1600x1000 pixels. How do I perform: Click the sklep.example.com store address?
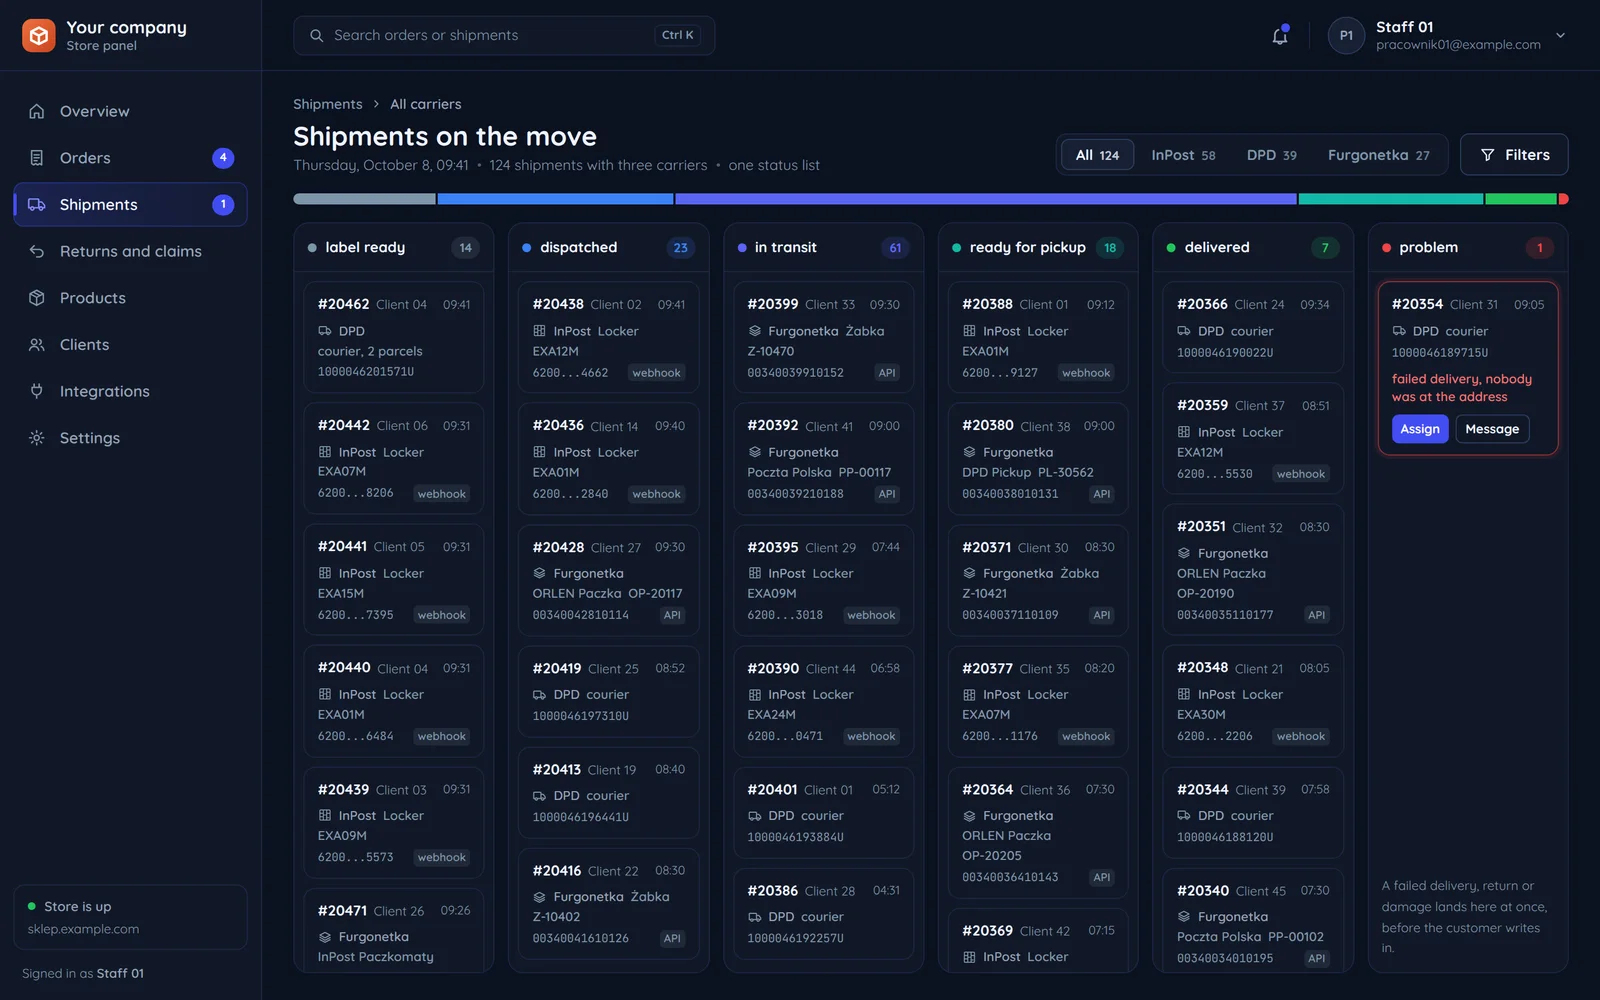point(83,929)
